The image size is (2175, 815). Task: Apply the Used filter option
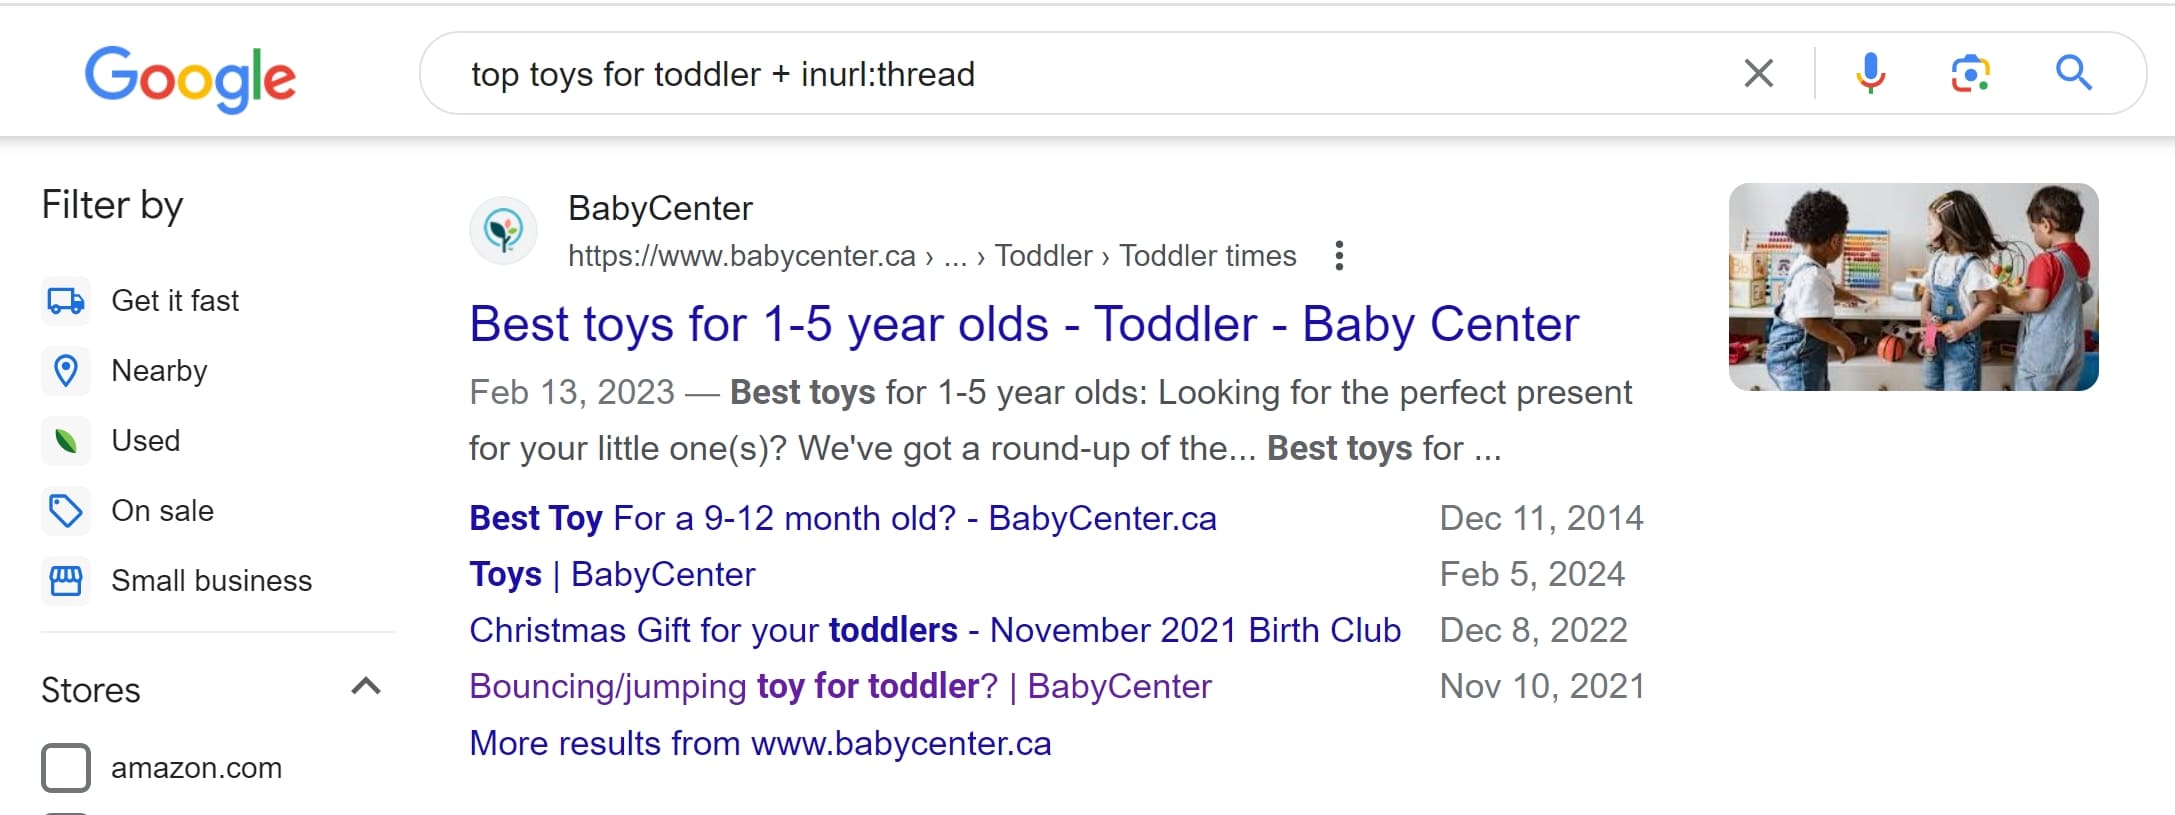coord(145,441)
